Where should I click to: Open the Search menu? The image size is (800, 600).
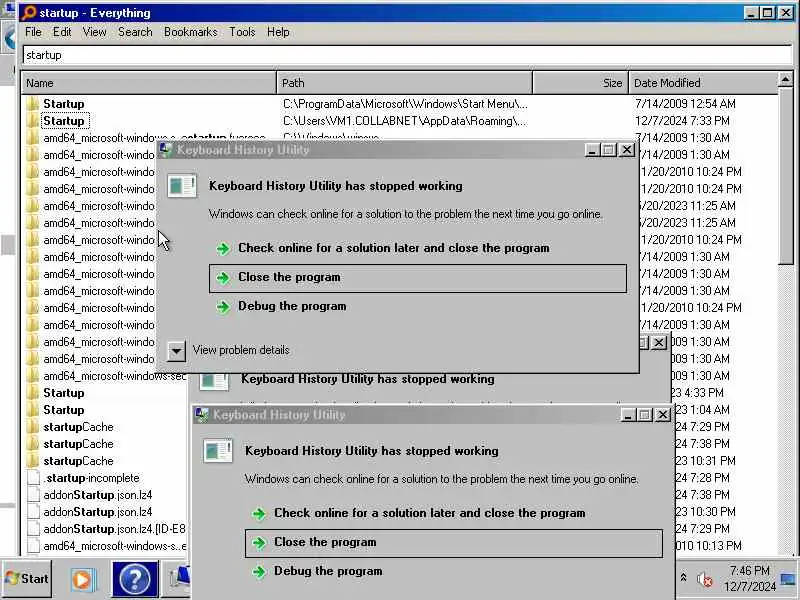pyautogui.click(x=135, y=32)
